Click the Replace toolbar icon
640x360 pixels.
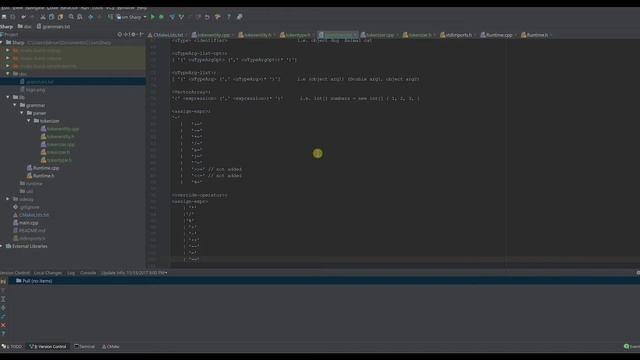tap(80, 17)
